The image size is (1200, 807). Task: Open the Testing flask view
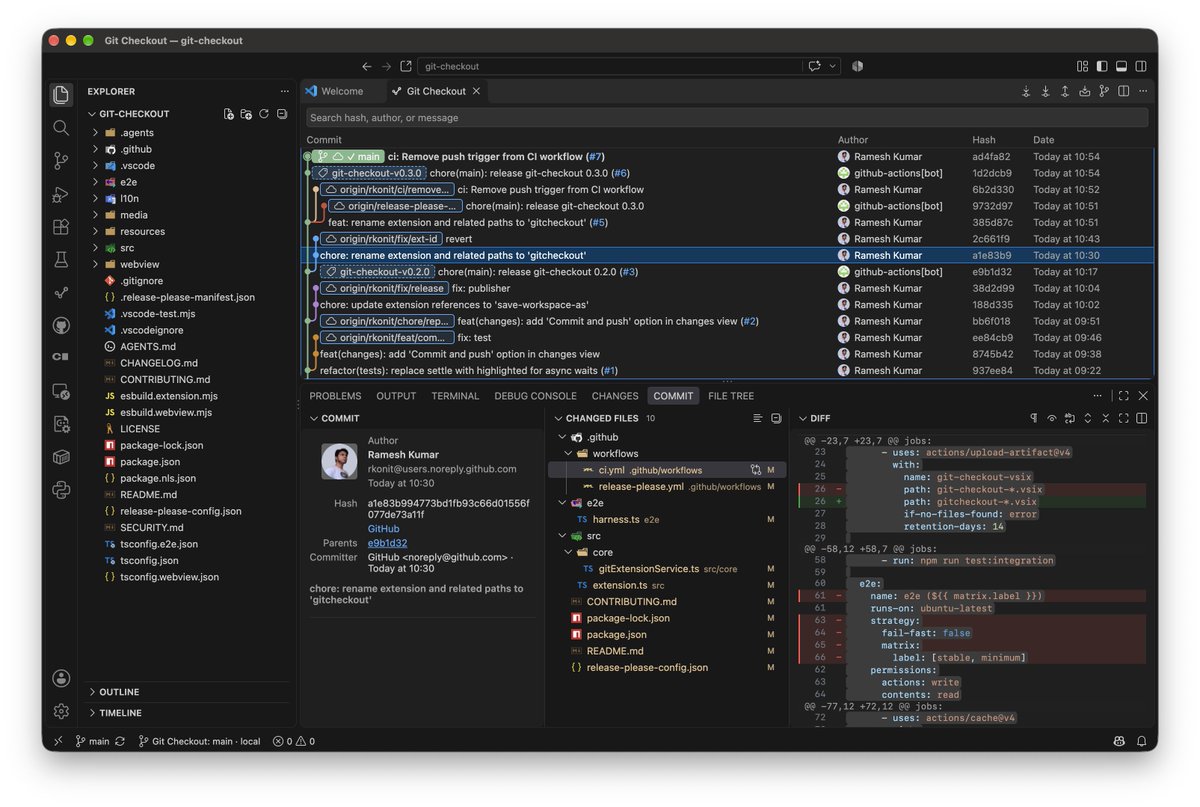point(61,260)
